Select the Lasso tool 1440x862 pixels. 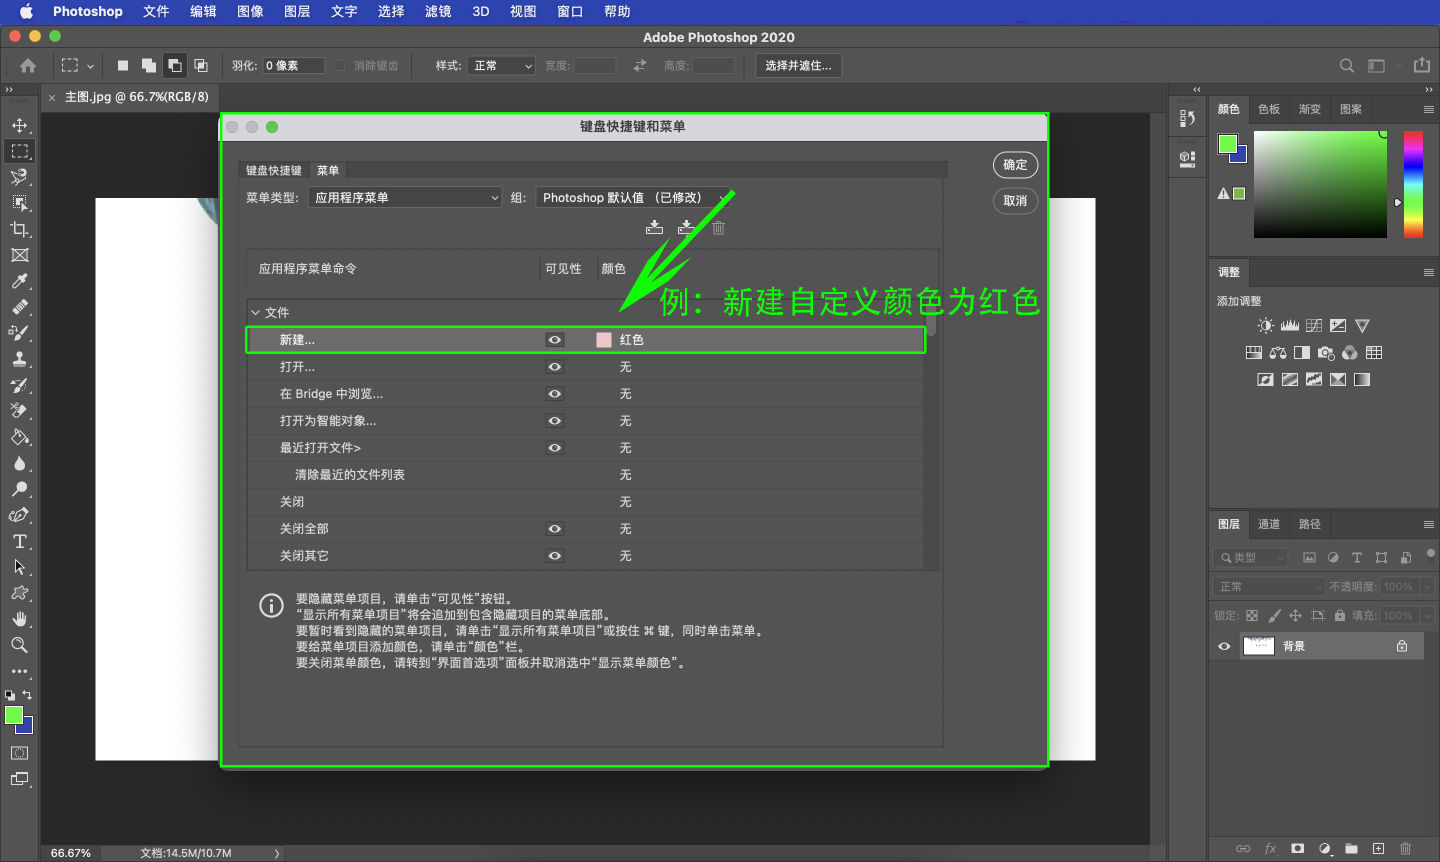coord(20,177)
